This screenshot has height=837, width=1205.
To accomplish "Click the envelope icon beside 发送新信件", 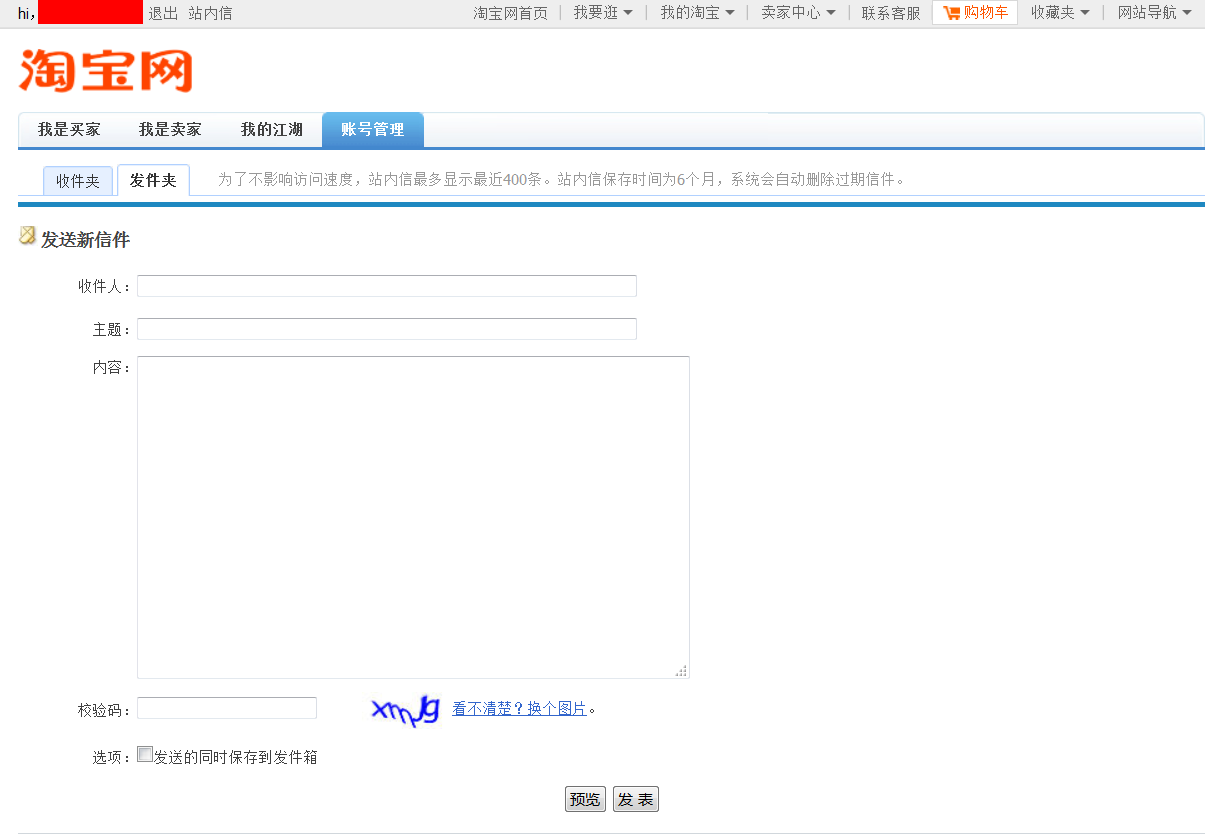I will click(25, 237).
